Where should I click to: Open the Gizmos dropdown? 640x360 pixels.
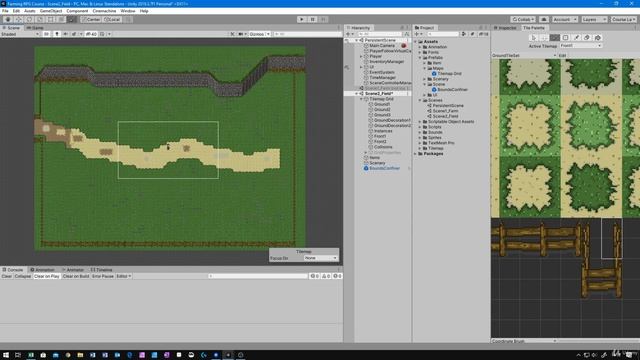pos(260,34)
